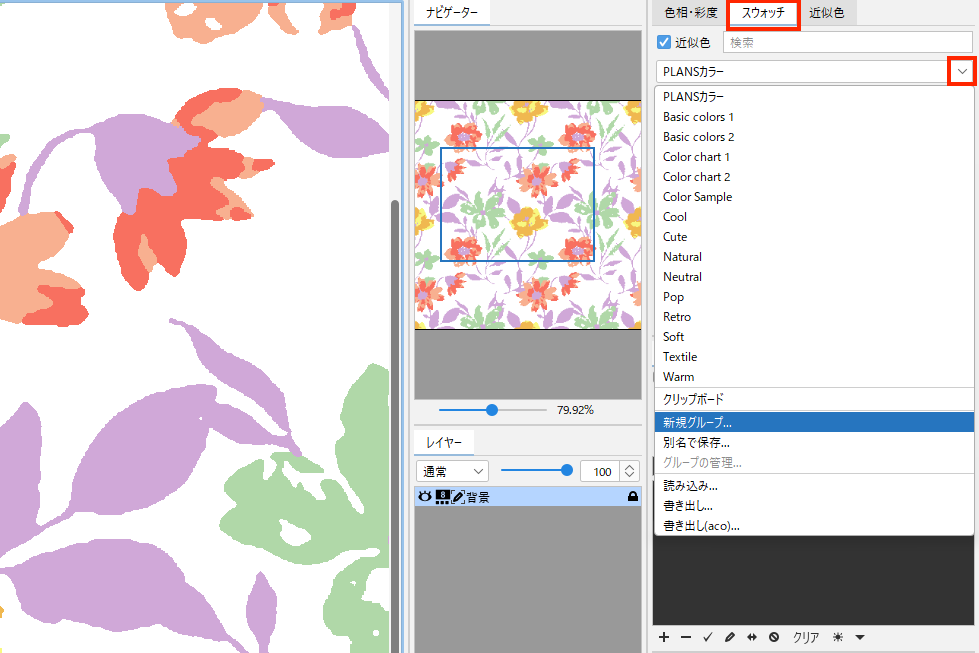Viewport: 979px width, 653px height.
Task: Click the layer opacity value field 100
Action: pos(599,471)
